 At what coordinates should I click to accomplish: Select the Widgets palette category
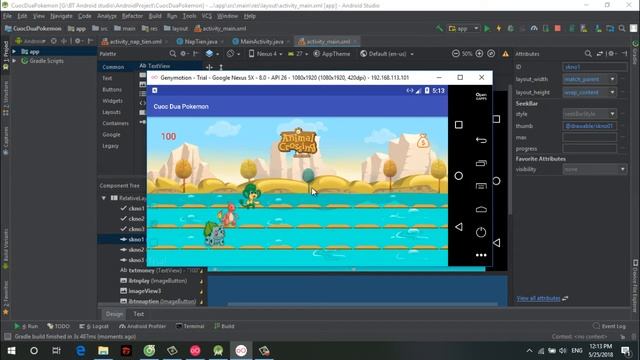point(112,100)
